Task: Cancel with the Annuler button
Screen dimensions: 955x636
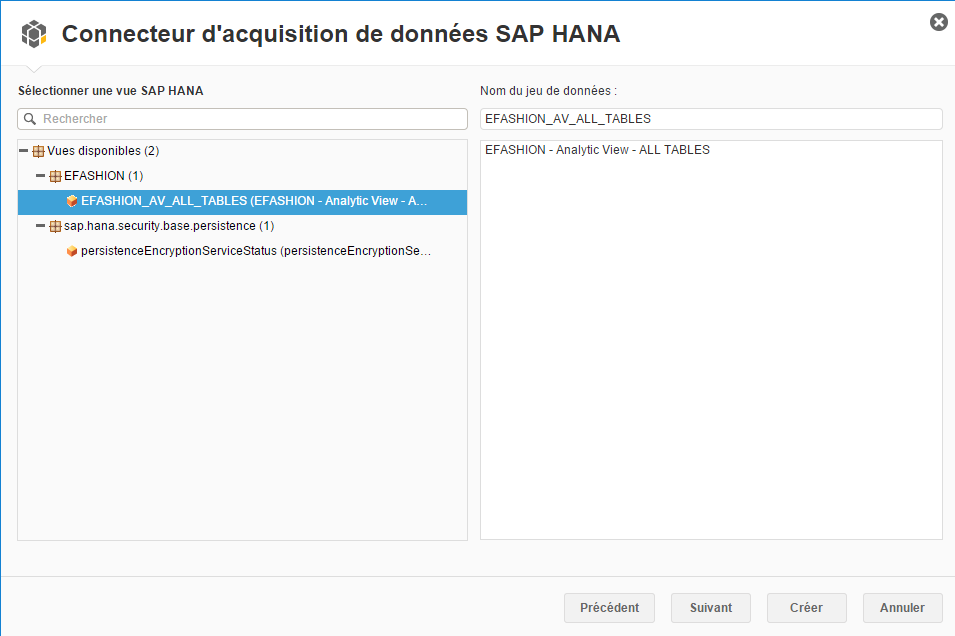Action: tap(902, 608)
